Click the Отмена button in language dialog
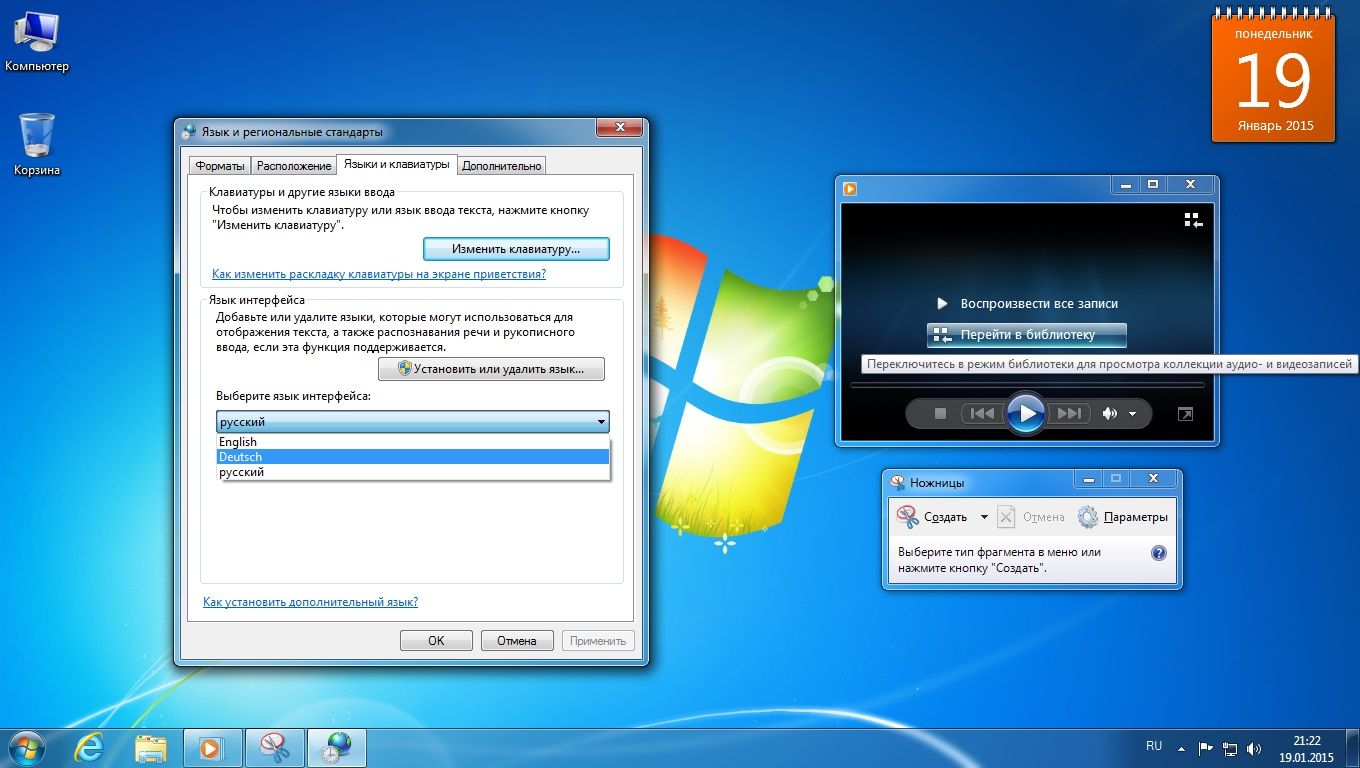1360x768 pixels. click(517, 641)
